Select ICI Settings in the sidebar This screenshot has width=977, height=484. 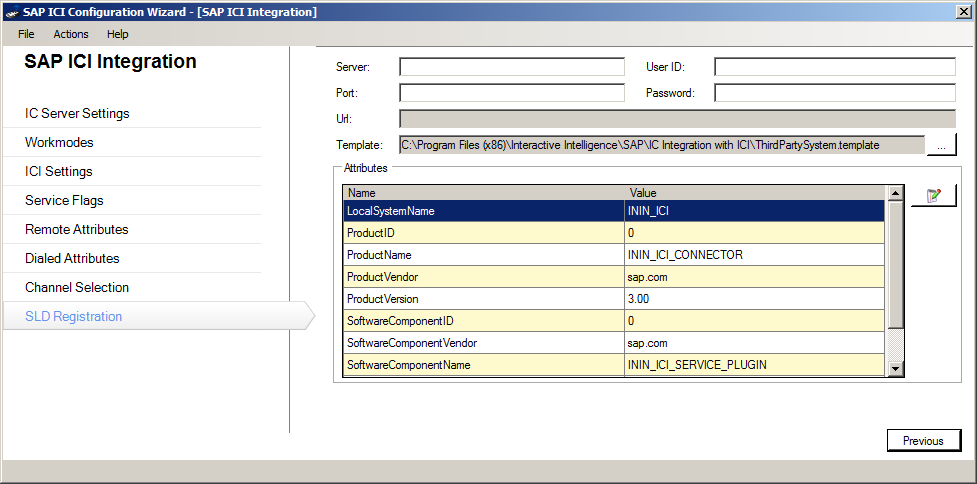pyautogui.click(x=59, y=172)
